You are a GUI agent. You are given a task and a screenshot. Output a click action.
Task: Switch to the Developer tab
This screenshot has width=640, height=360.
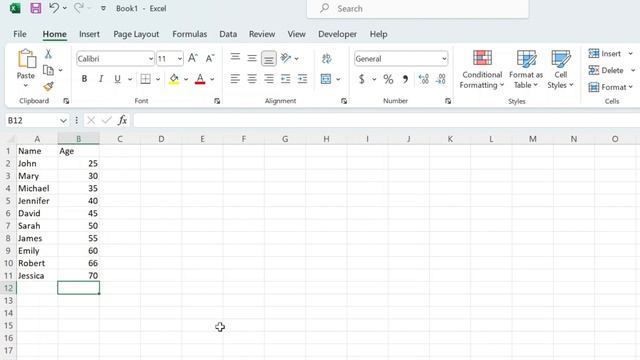338,34
